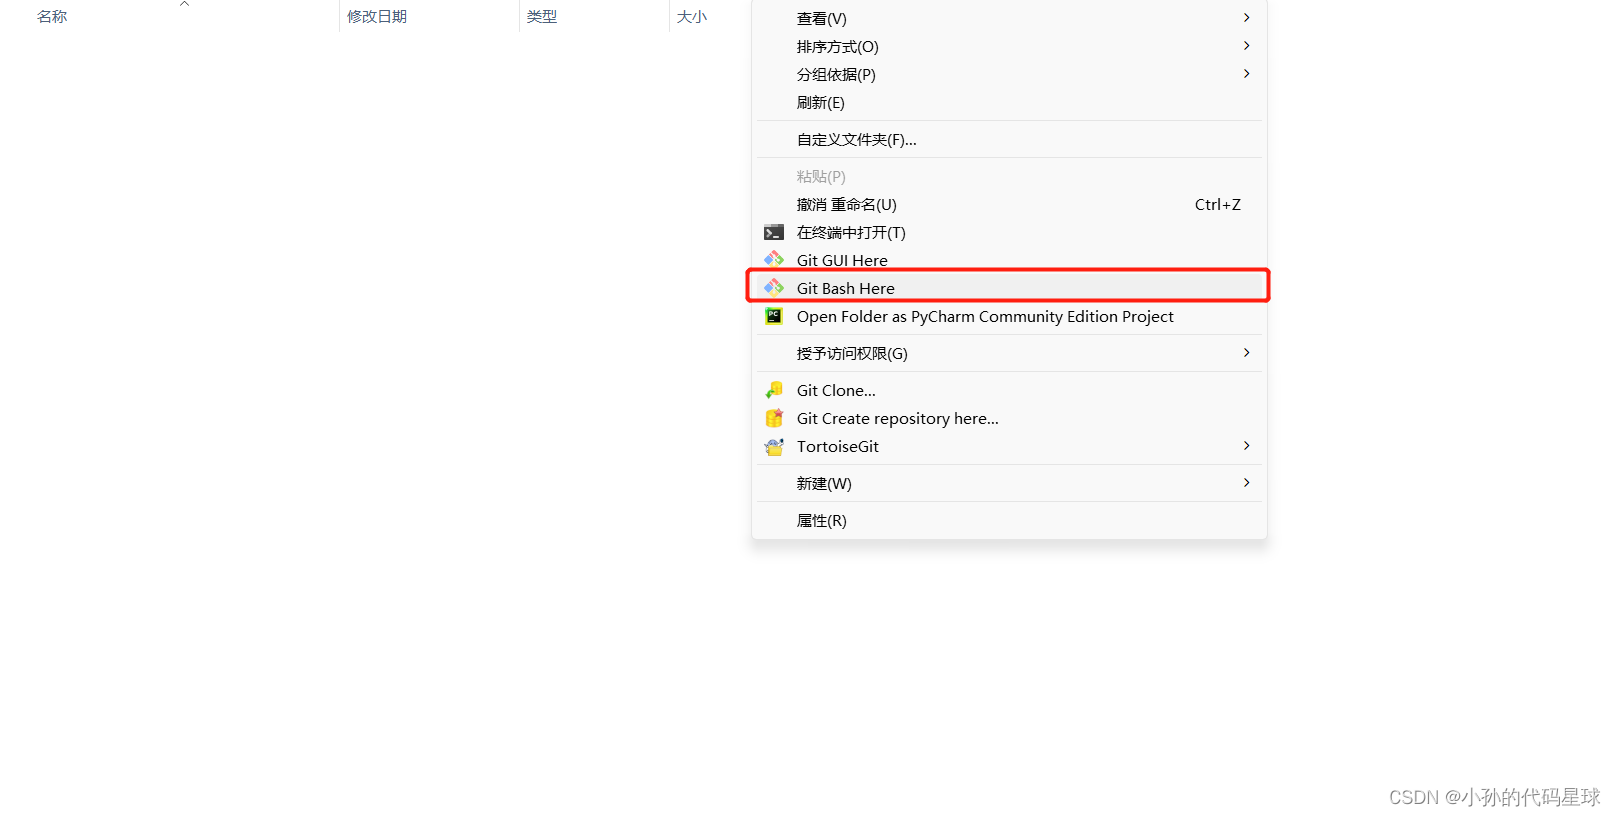Sort by the 类型 column header
Viewport: 1616px width, 816px height.
click(542, 16)
